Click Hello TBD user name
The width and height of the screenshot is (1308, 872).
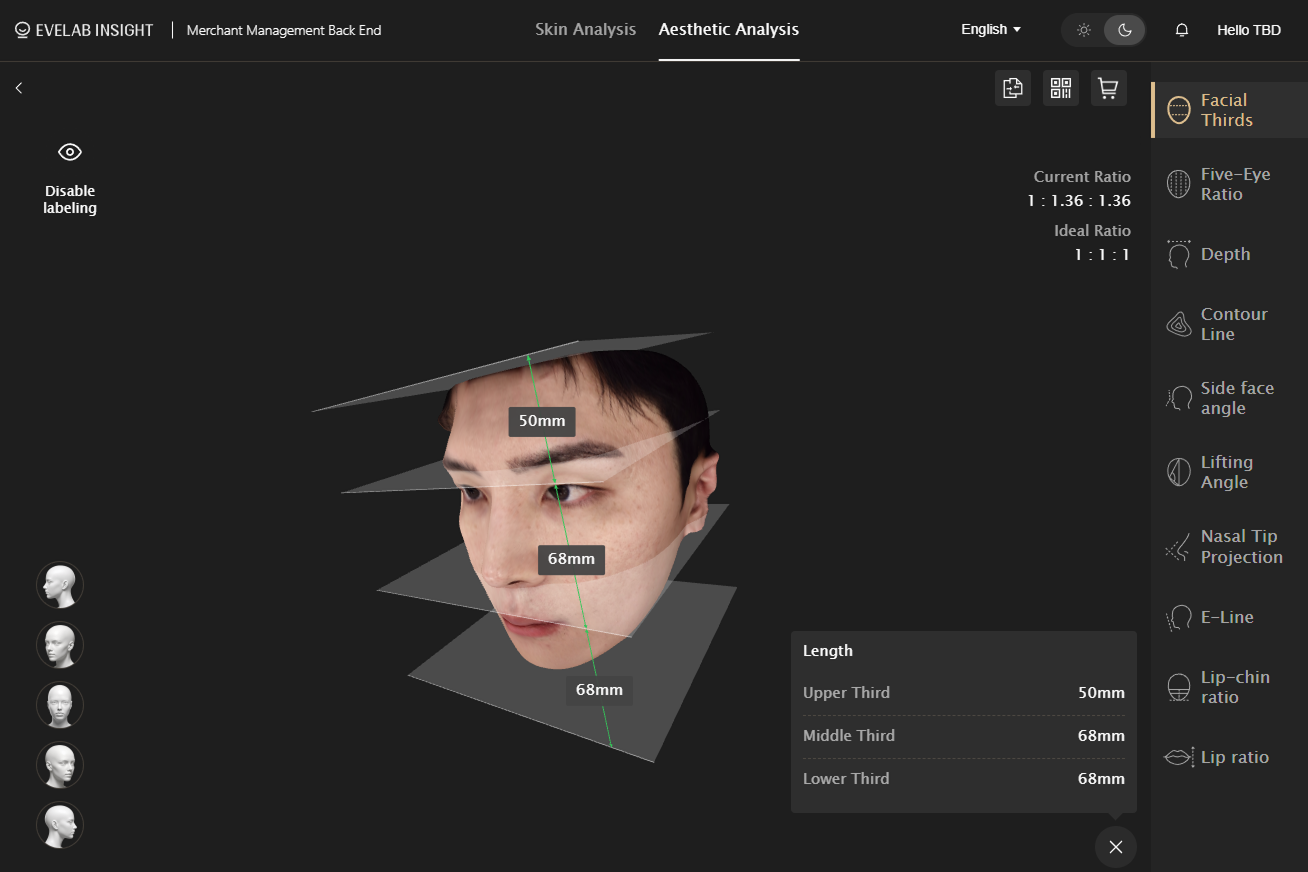tap(1248, 30)
